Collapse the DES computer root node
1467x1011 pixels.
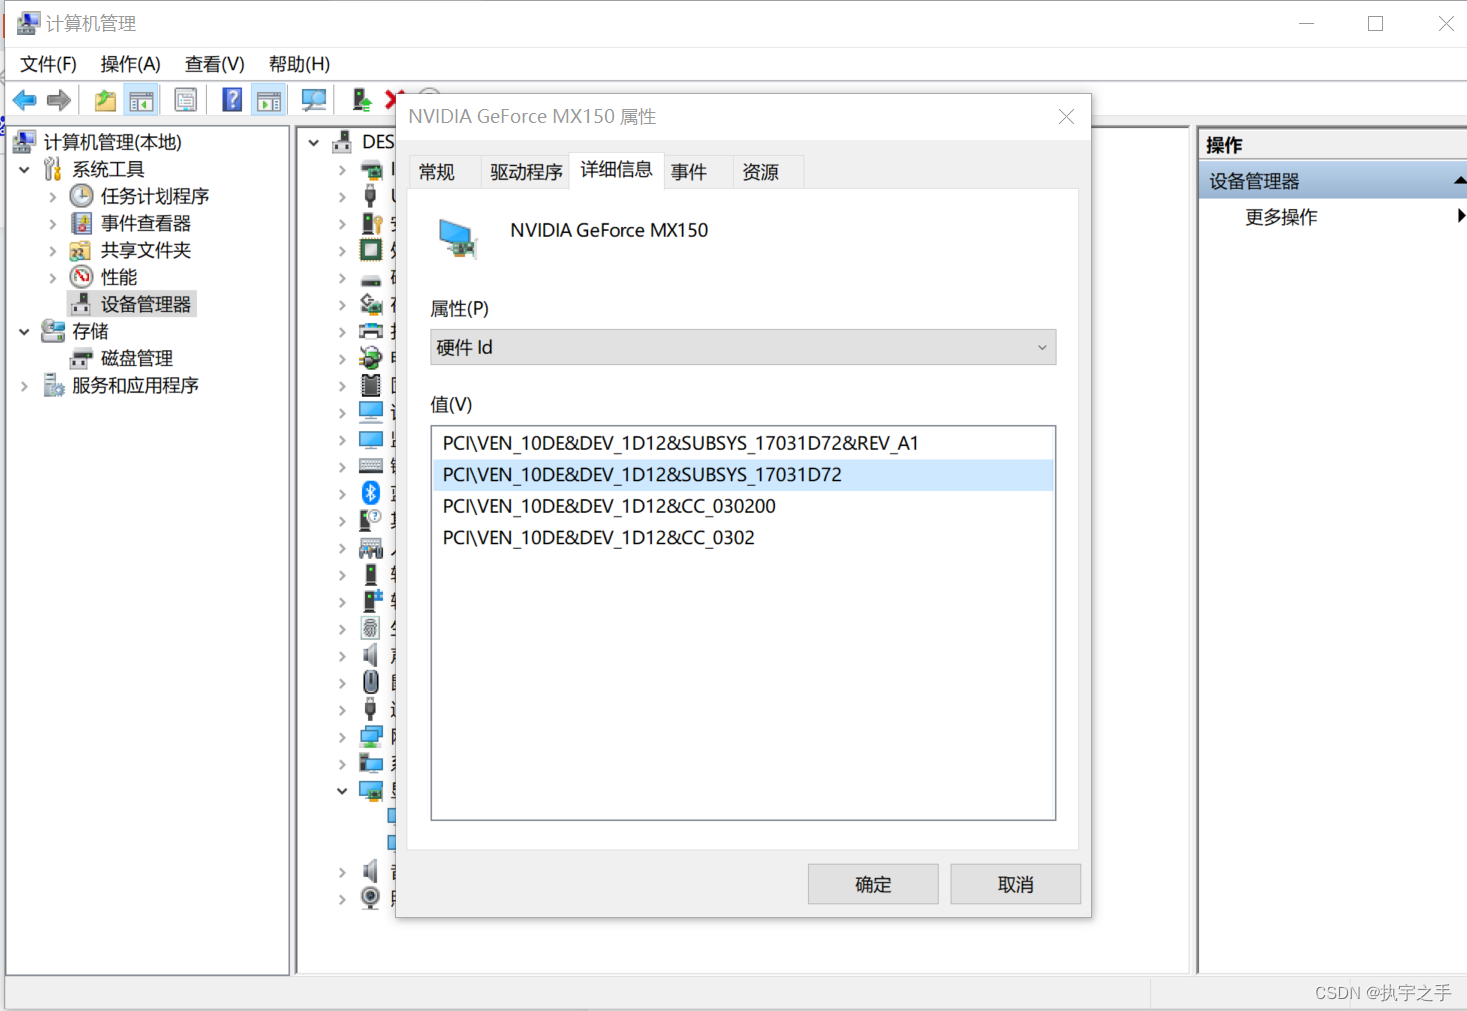[314, 143]
